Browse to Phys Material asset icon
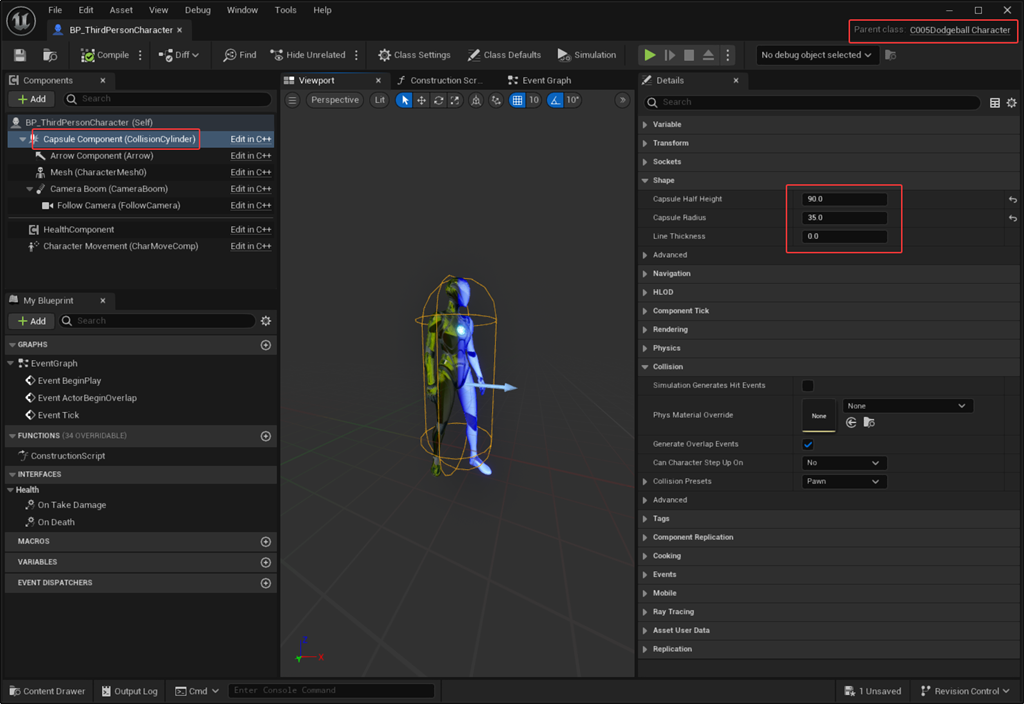This screenshot has width=1024, height=704. pos(869,423)
